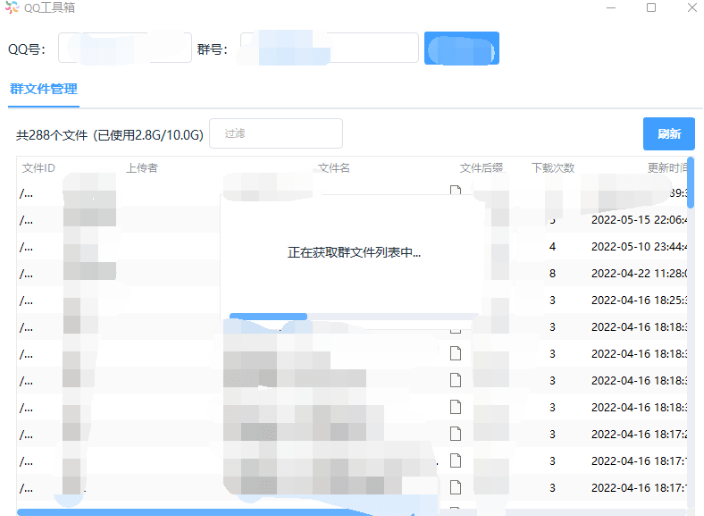This screenshot has width=704, height=516.
Task: Click the blue button beside the 群号 field
Action: pyautogui.click(x=462, y=48)
